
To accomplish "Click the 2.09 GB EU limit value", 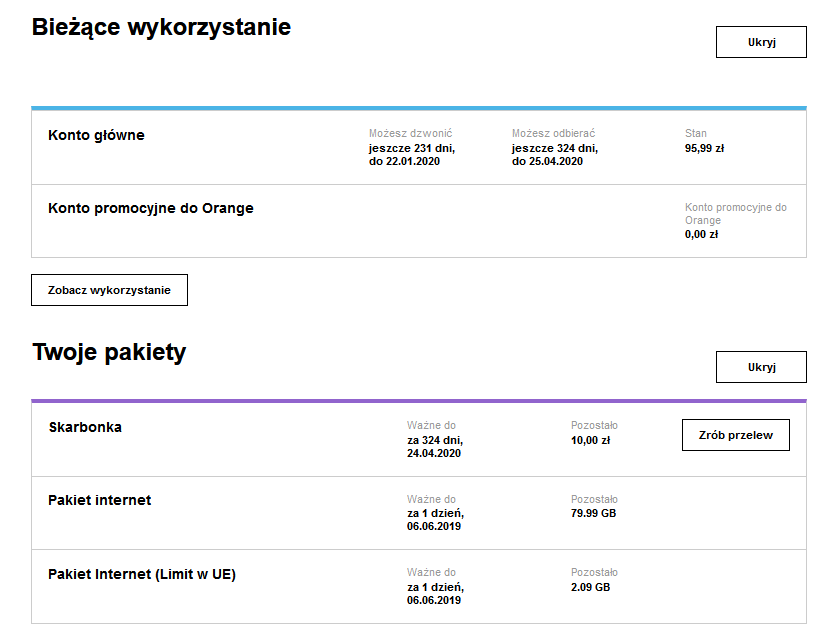I will (x=590, y=587).
